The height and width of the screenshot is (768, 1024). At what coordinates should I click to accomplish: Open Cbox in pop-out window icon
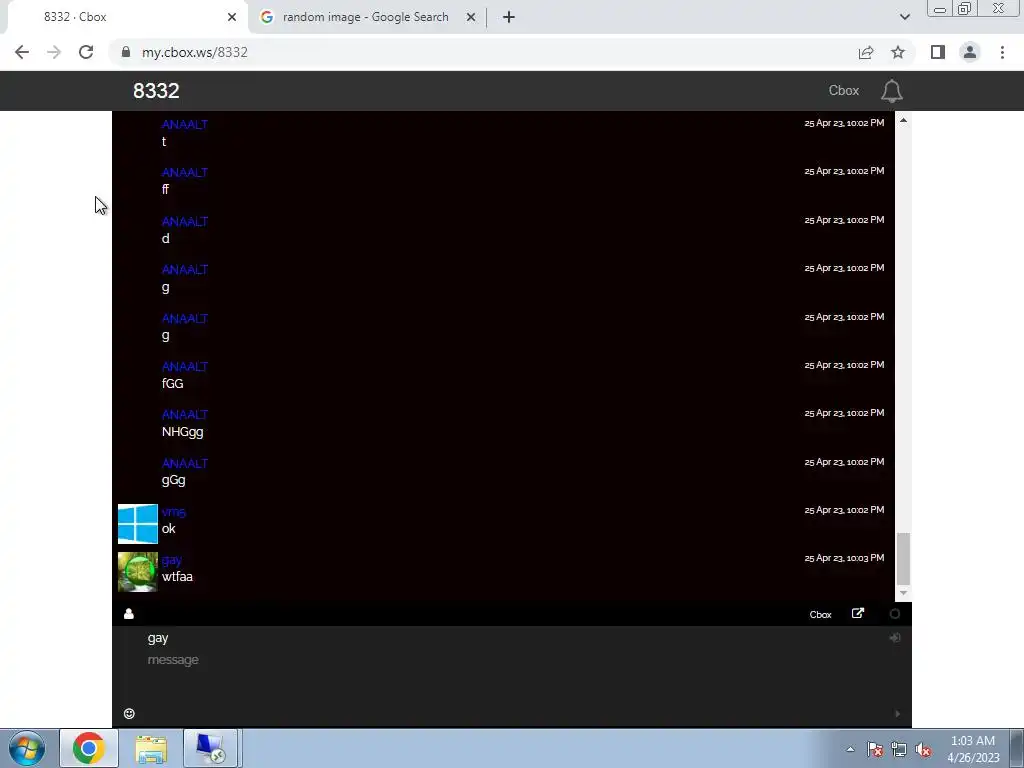click(x=857, y=613)
